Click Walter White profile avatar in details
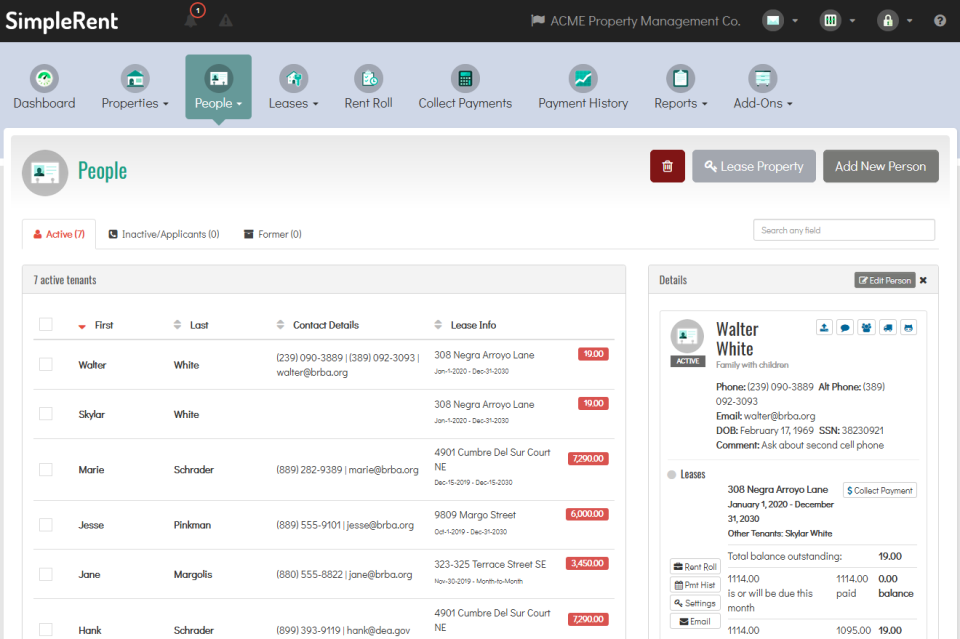Screen dimensions: 960x639 (687, 336)
